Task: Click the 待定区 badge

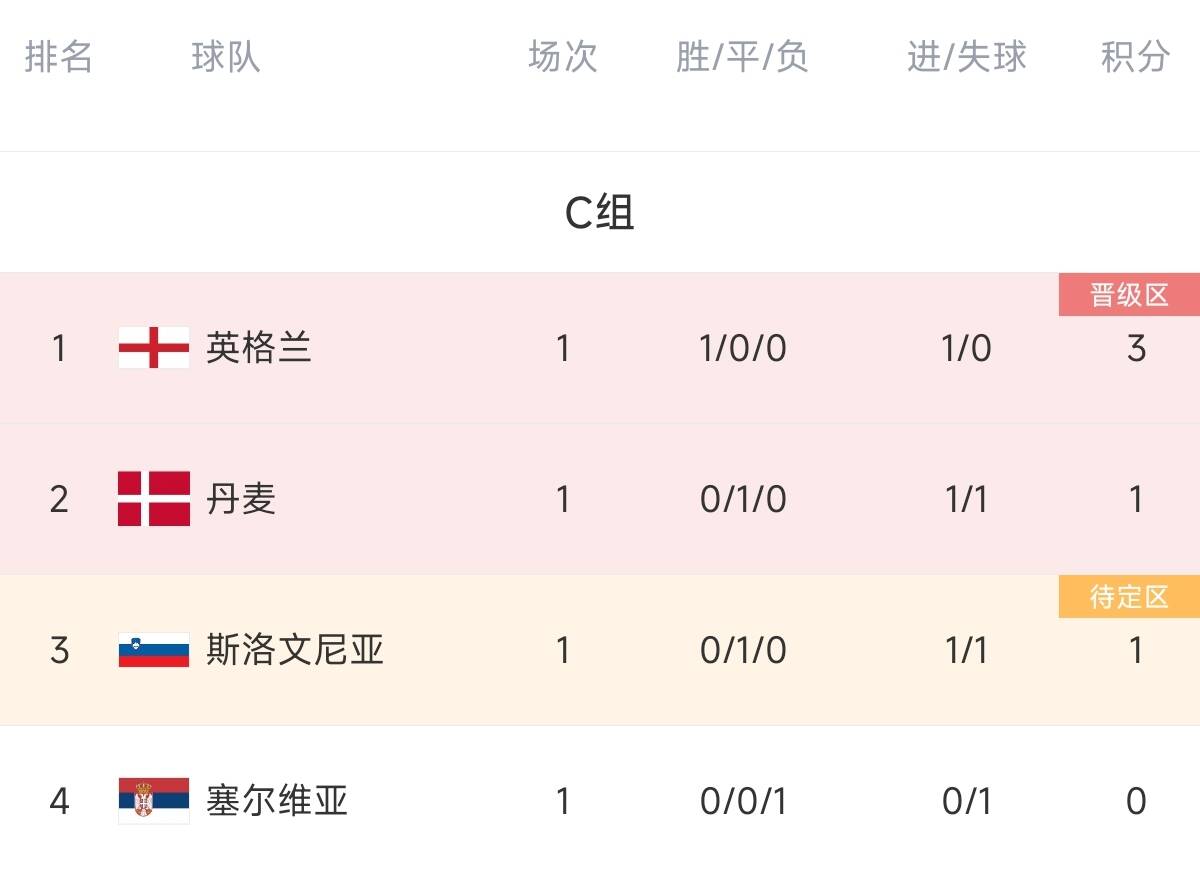Action: pyautogui.click(x=1129, y=597)
